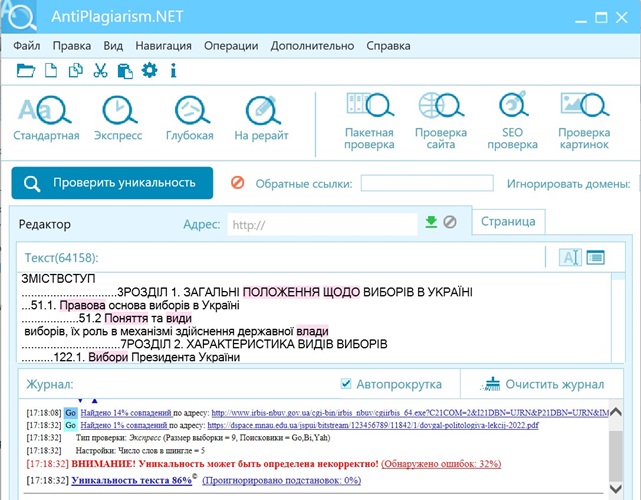
Task: Run the На рерайт check
Action: 262,118
